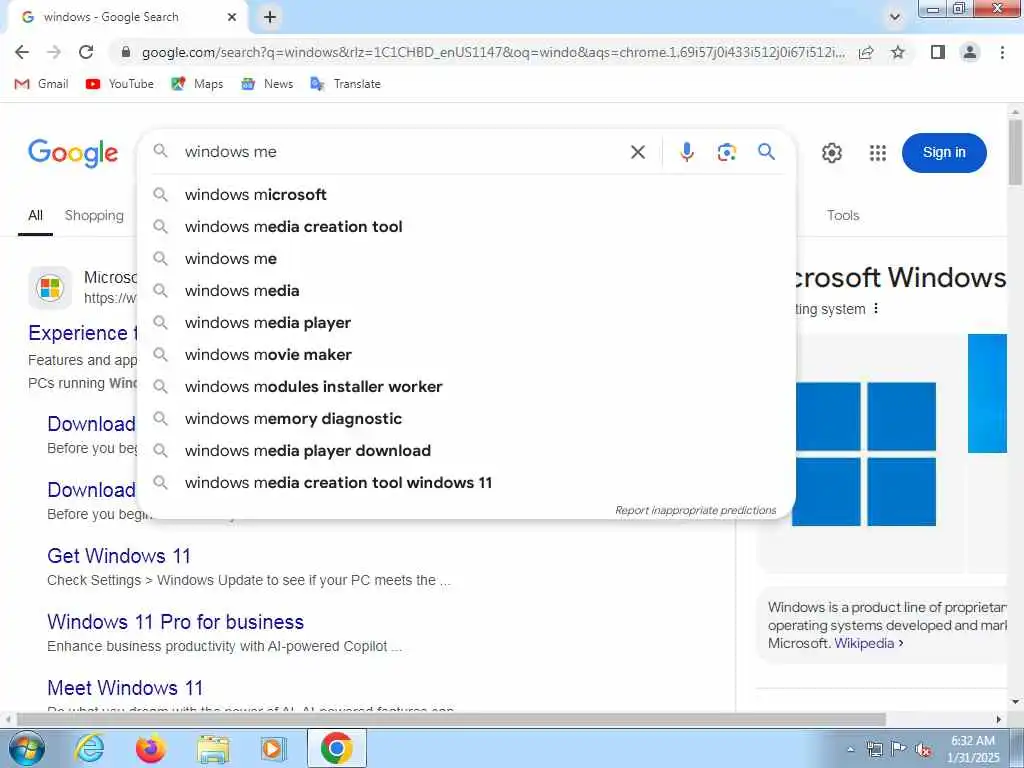The image size is (1024, 768).
Task: Open Chrome three-dot menu
Action: click(x=1002, y=52)
